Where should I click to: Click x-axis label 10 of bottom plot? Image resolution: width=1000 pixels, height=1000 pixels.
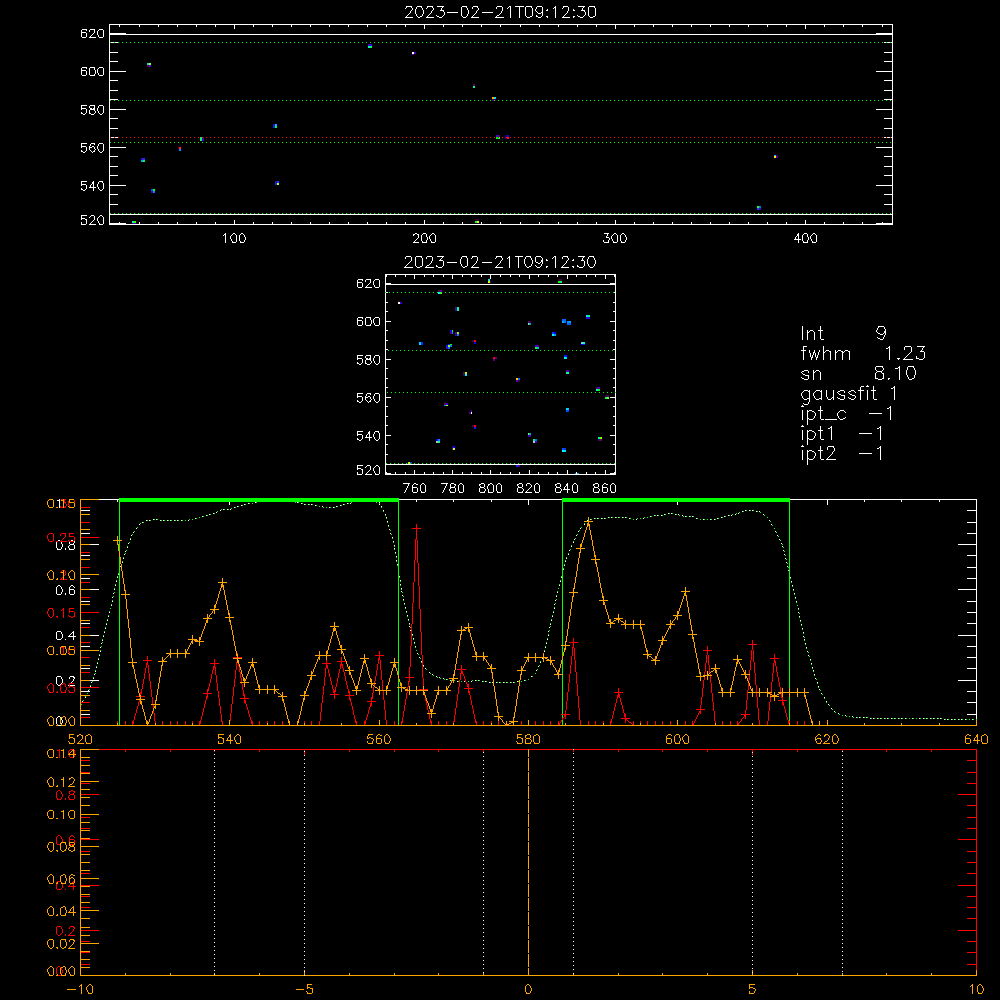(976, 989)
